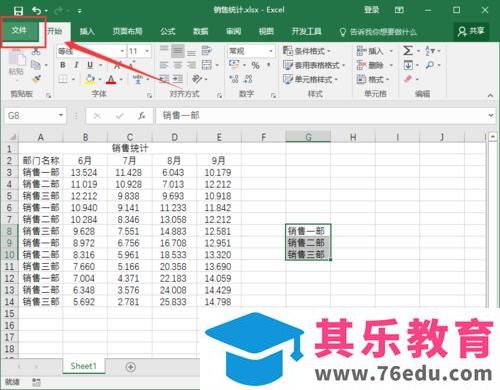Screen dimensions: 500x390
Task: Click the Orientation icon
Action: click(x=197, y=79)
